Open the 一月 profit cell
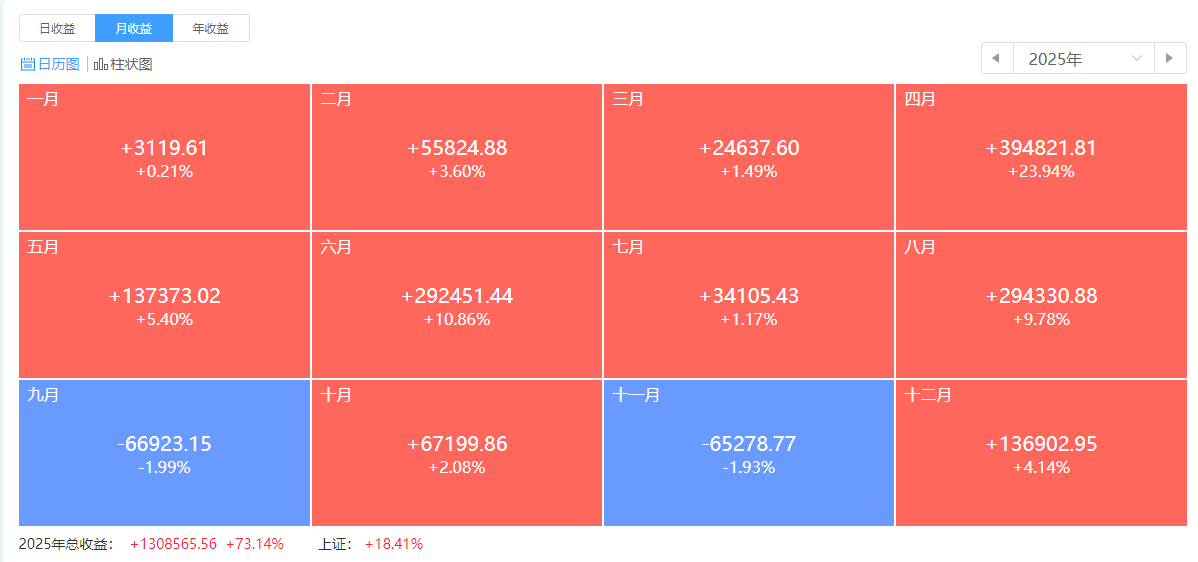The width and height of the screenshot is (1198, 562). 165,157
